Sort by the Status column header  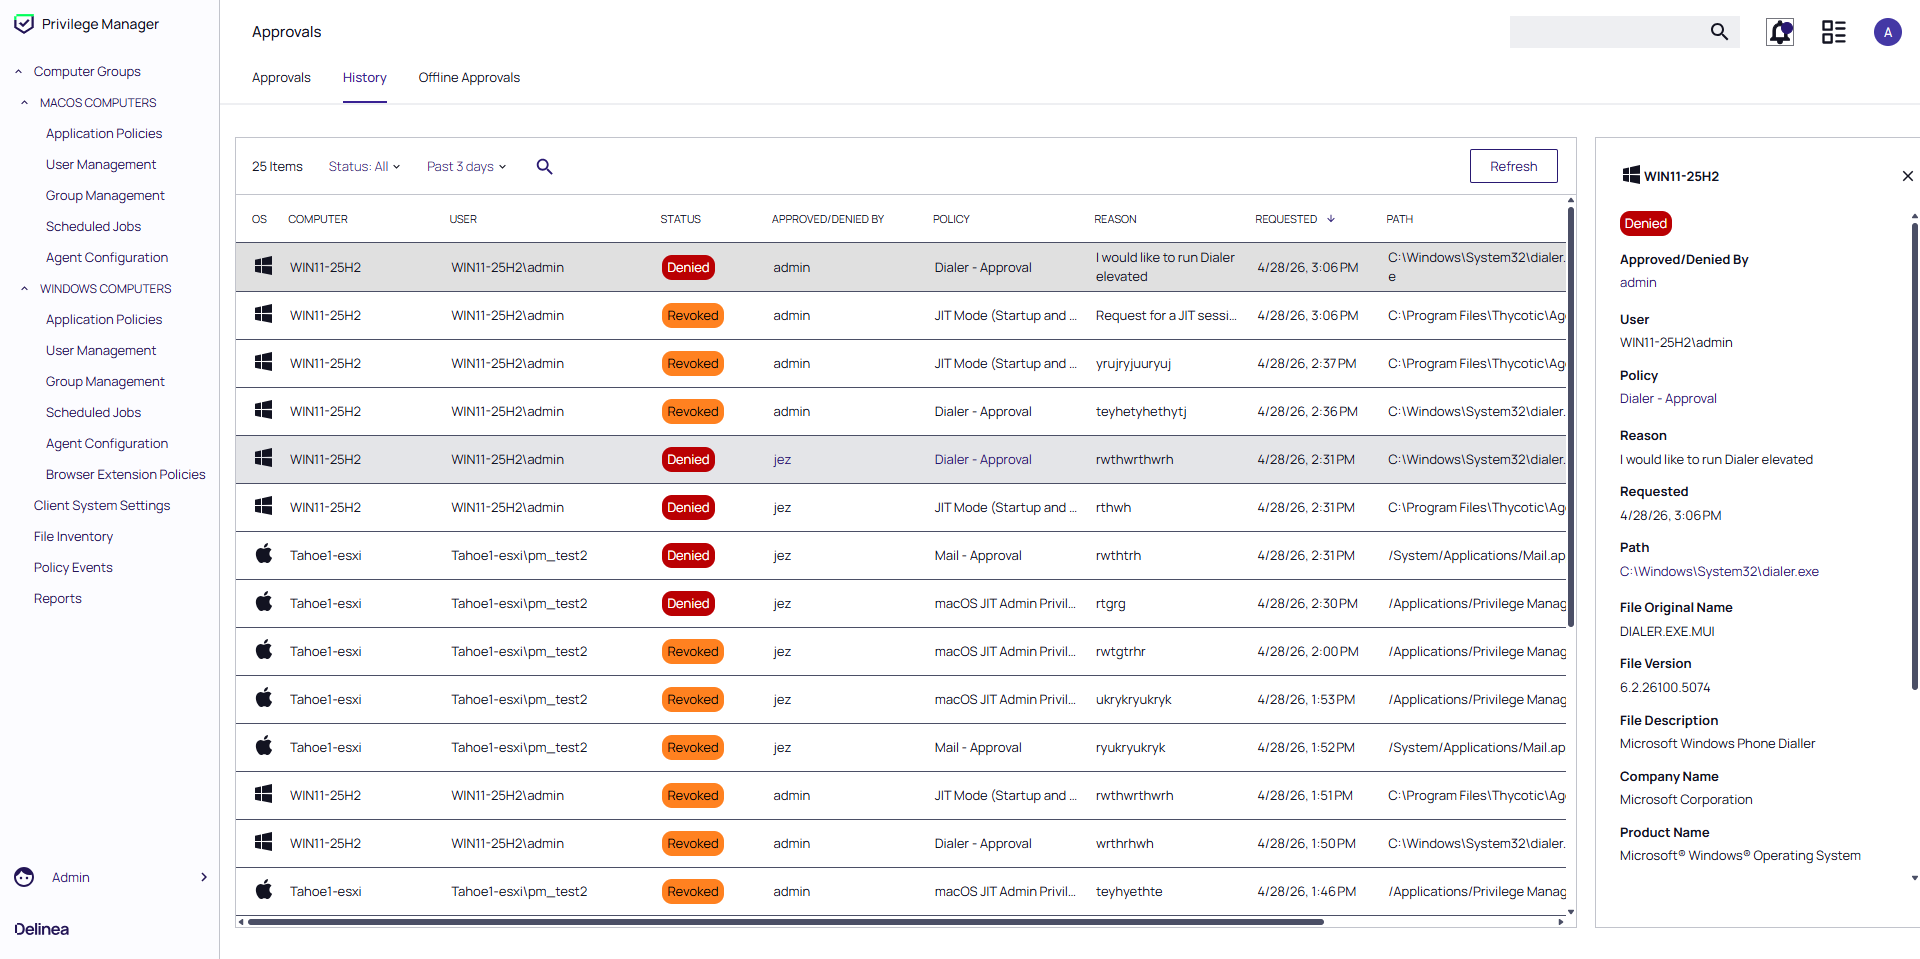point(680,219)
